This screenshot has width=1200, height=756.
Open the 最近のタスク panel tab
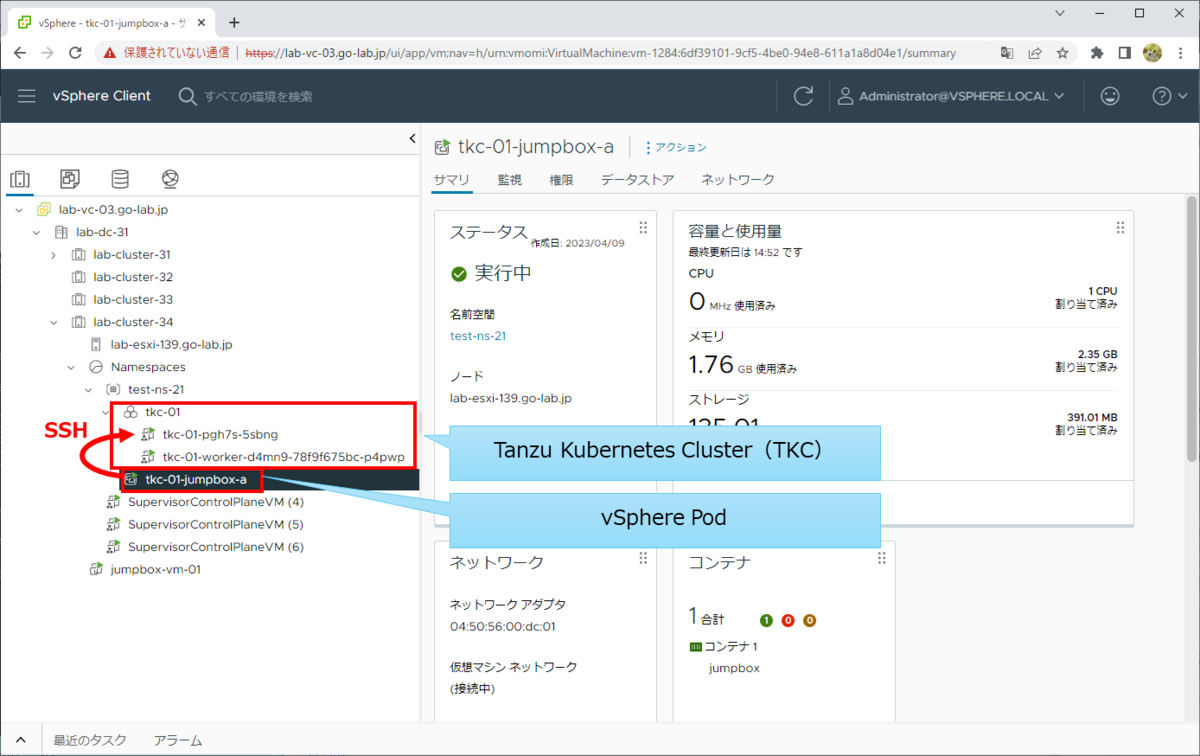pos(90,740)
